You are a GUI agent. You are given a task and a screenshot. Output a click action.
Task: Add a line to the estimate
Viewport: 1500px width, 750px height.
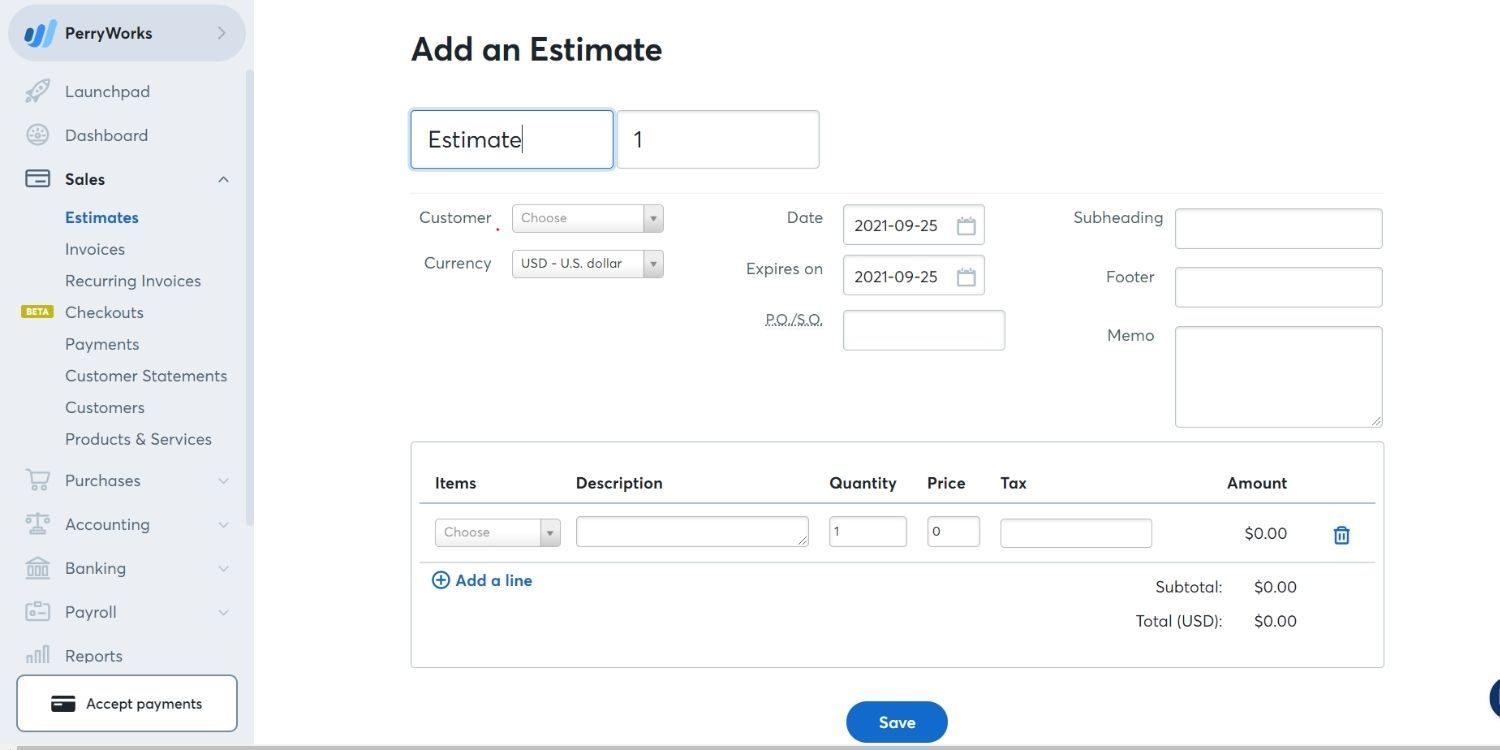point(482,580)
